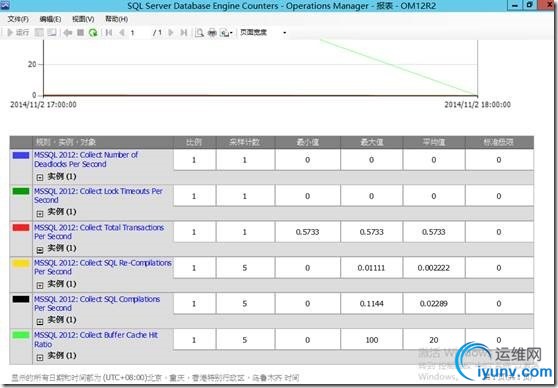This screenshot has width=558, height=388.
Task: Click the second layout icon left of Back arrow
Action: 52,32
